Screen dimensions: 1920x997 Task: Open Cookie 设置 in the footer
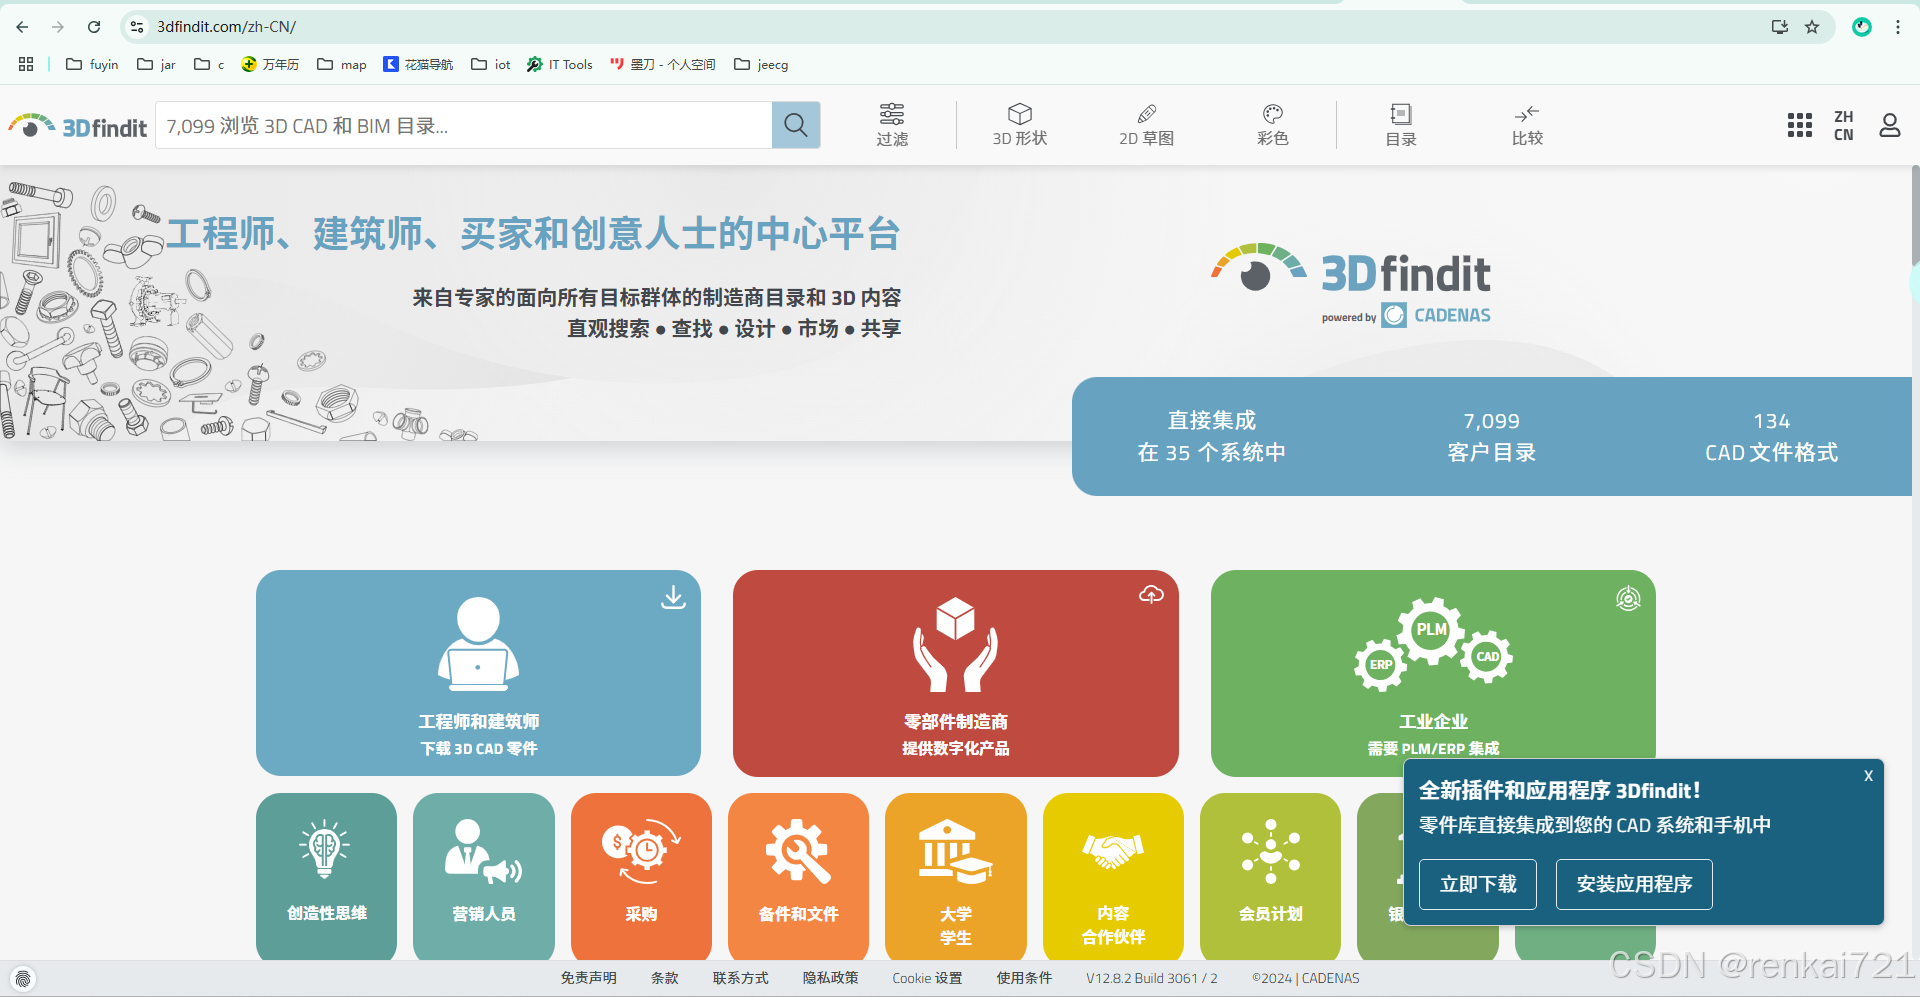(927, 978)
